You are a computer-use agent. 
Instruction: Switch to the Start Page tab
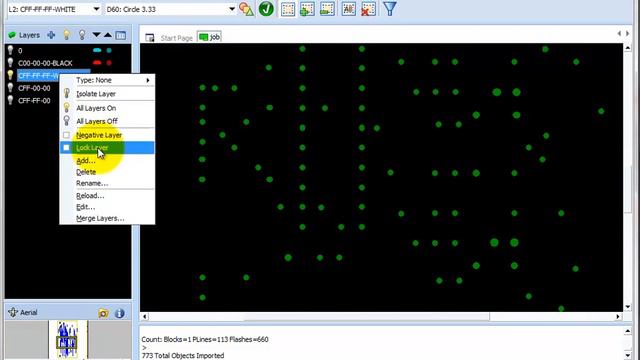(x=176, y=38)
